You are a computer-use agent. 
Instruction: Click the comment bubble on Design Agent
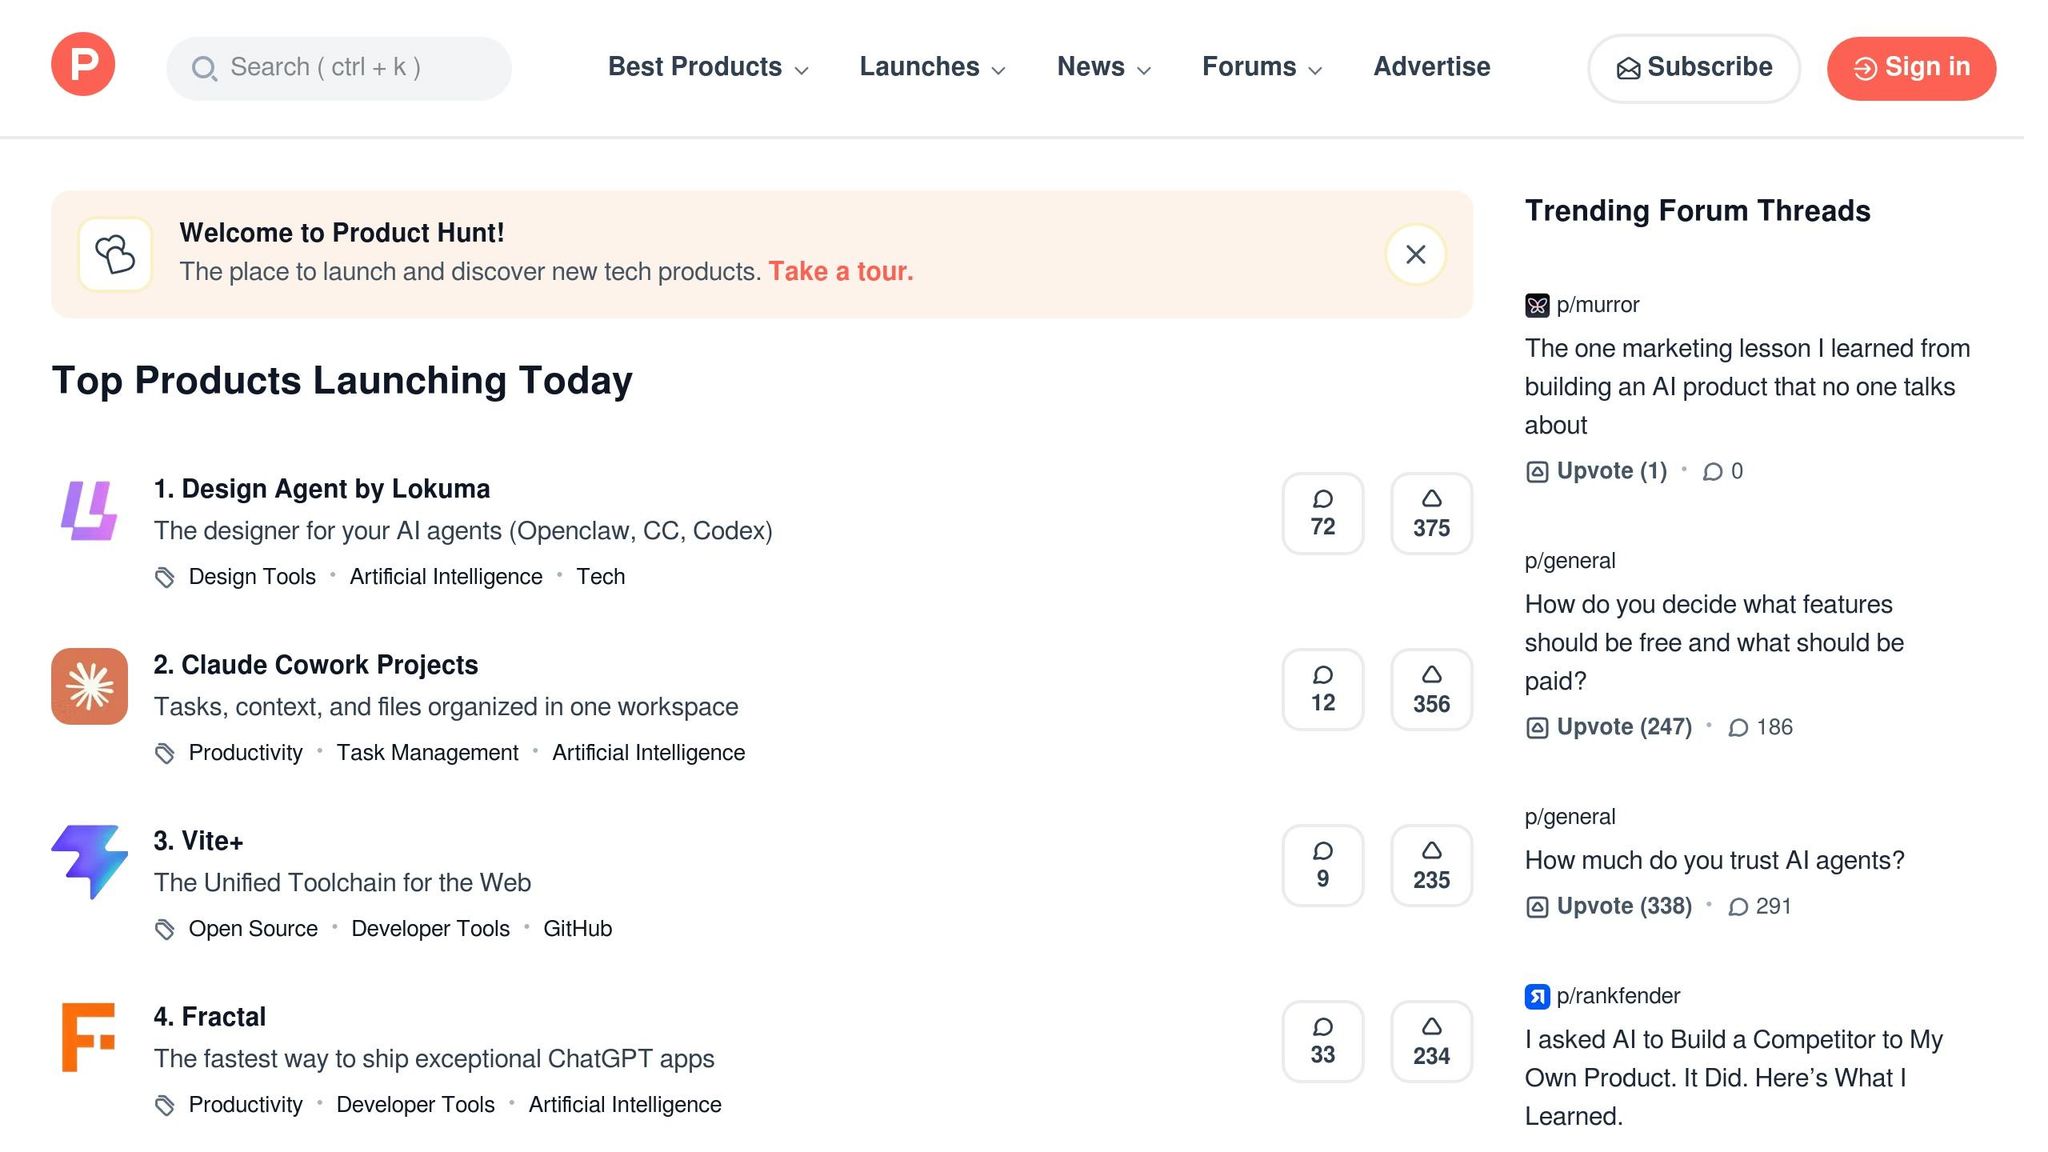[x=1323, y=514]
